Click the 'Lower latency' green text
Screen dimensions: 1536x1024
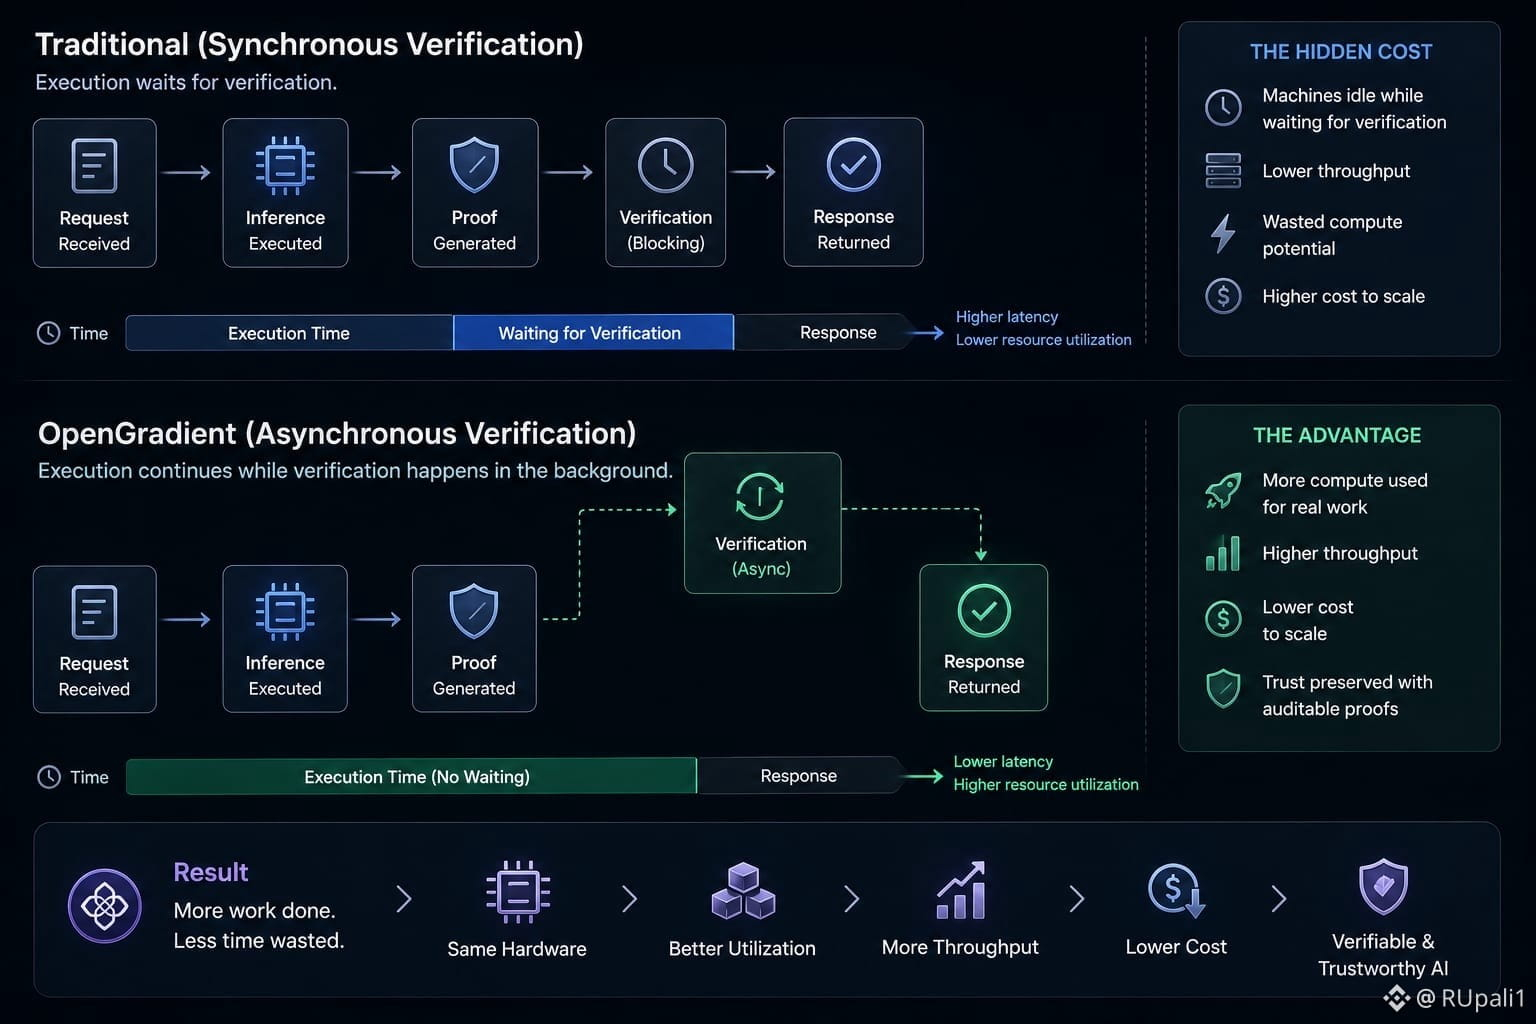(x=1003, y=761)
